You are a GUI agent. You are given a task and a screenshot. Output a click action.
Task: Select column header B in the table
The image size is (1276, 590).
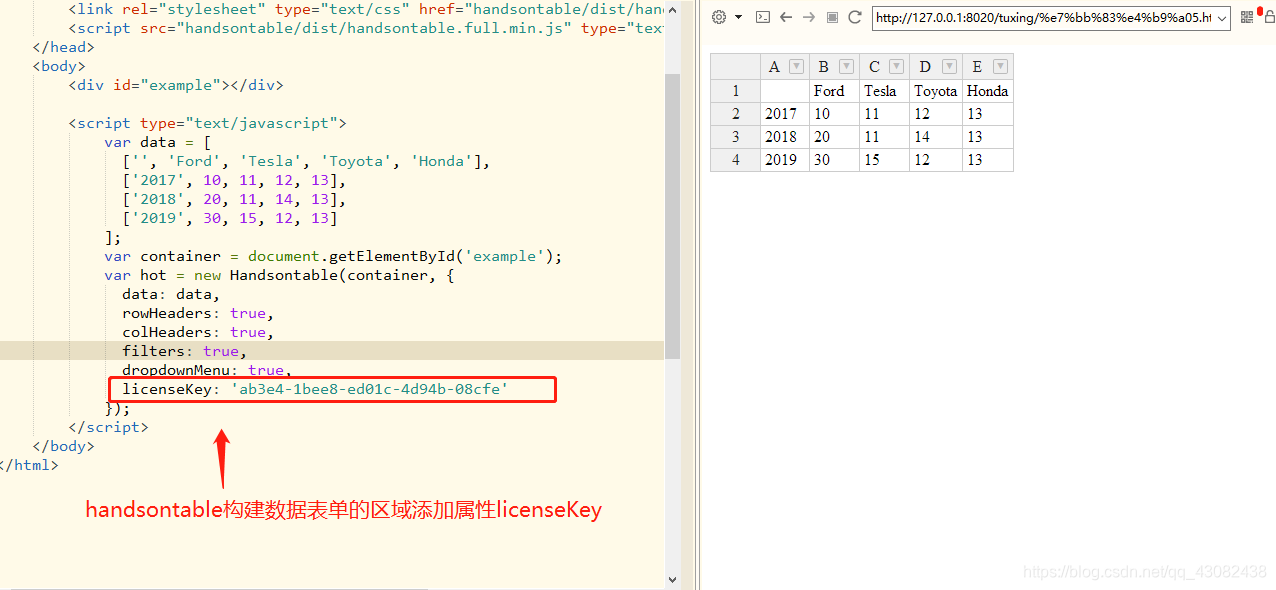(x=823, y=67)
